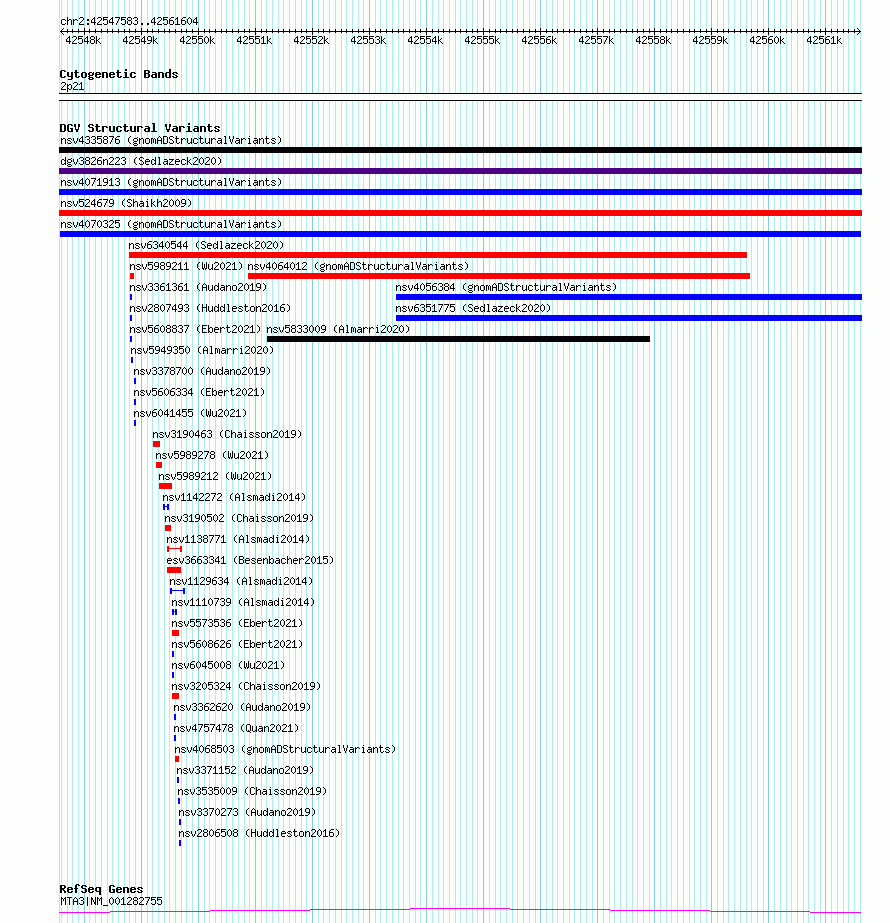Screen dimensions: 890x923
Task: Click the nsv5989211 (Wu2021) label
Action: (186, 266)
